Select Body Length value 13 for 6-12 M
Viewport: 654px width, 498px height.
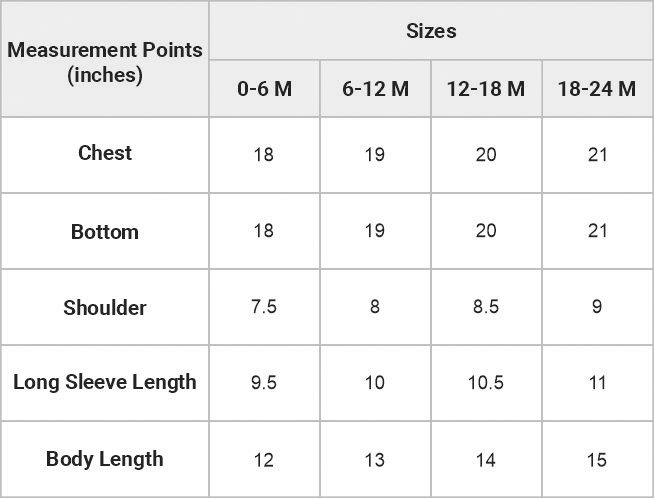(x=375, y=460)
